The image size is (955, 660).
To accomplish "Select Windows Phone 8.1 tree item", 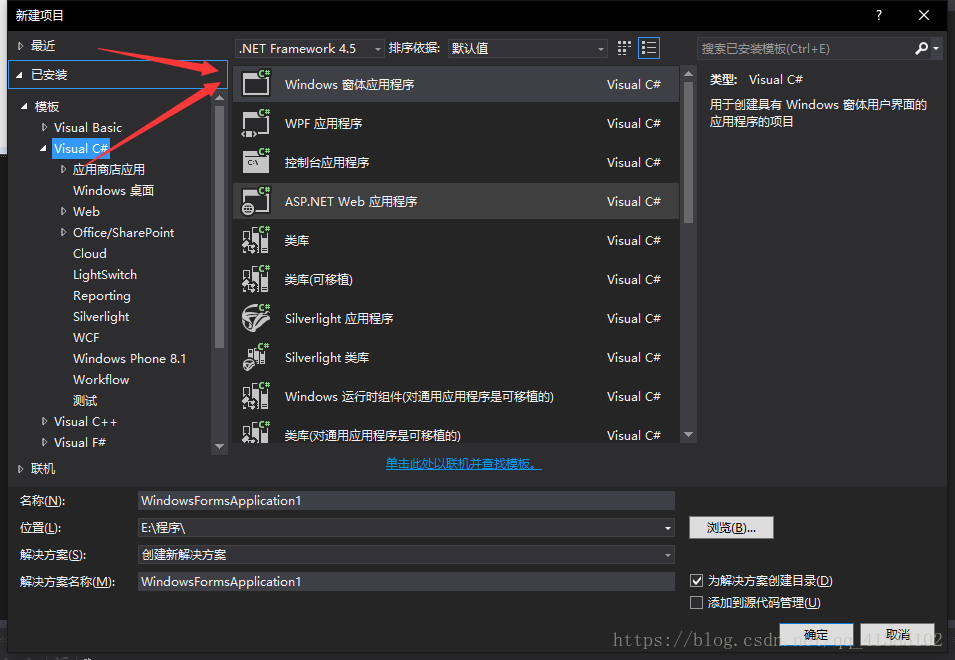I will tap(129, 359).
